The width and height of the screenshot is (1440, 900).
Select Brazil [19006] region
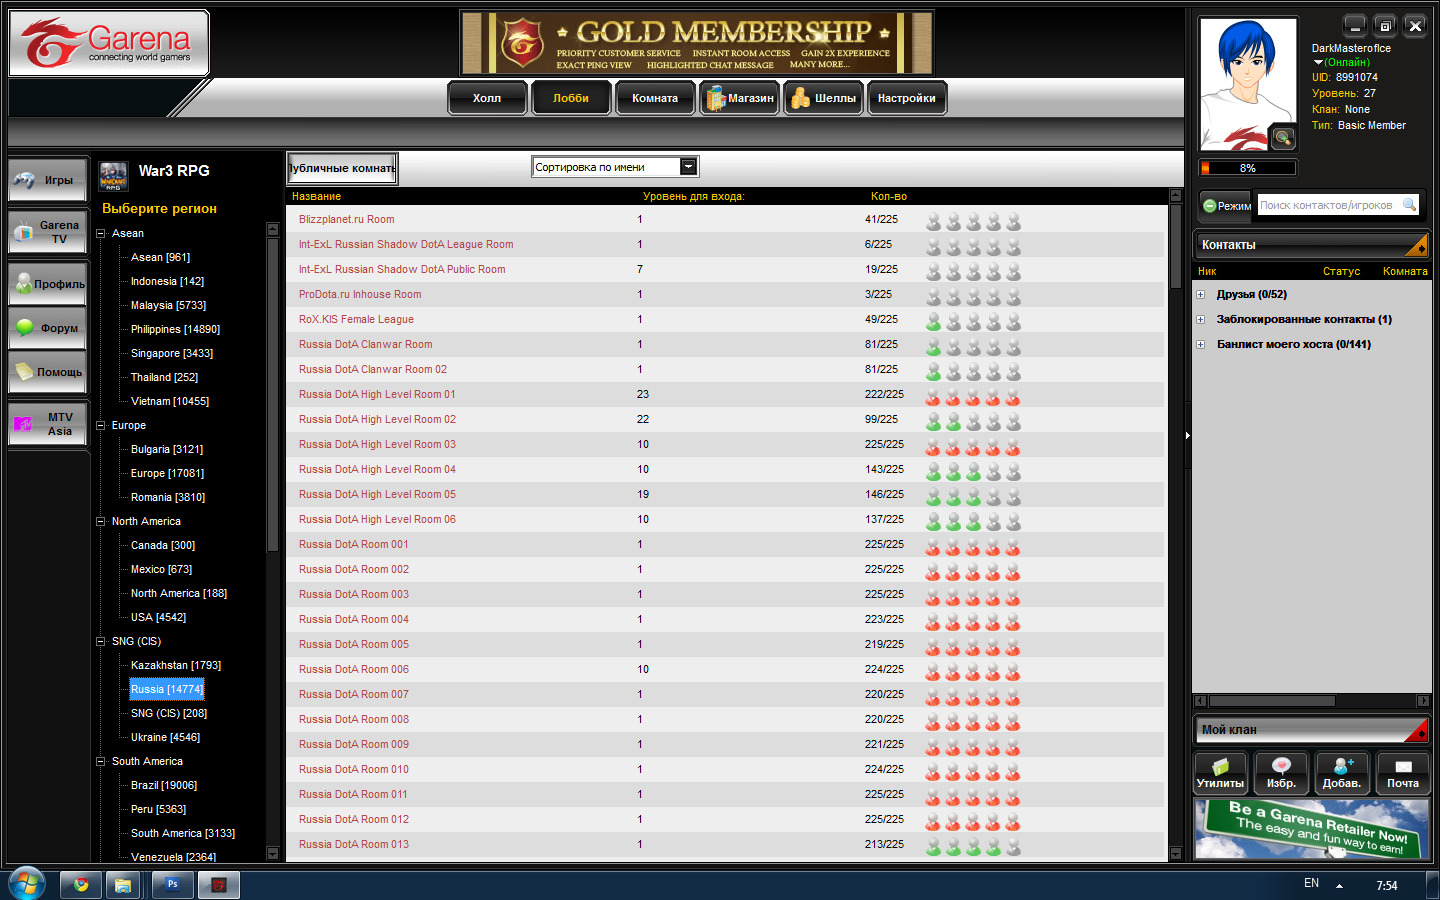[x=164, y=785]
